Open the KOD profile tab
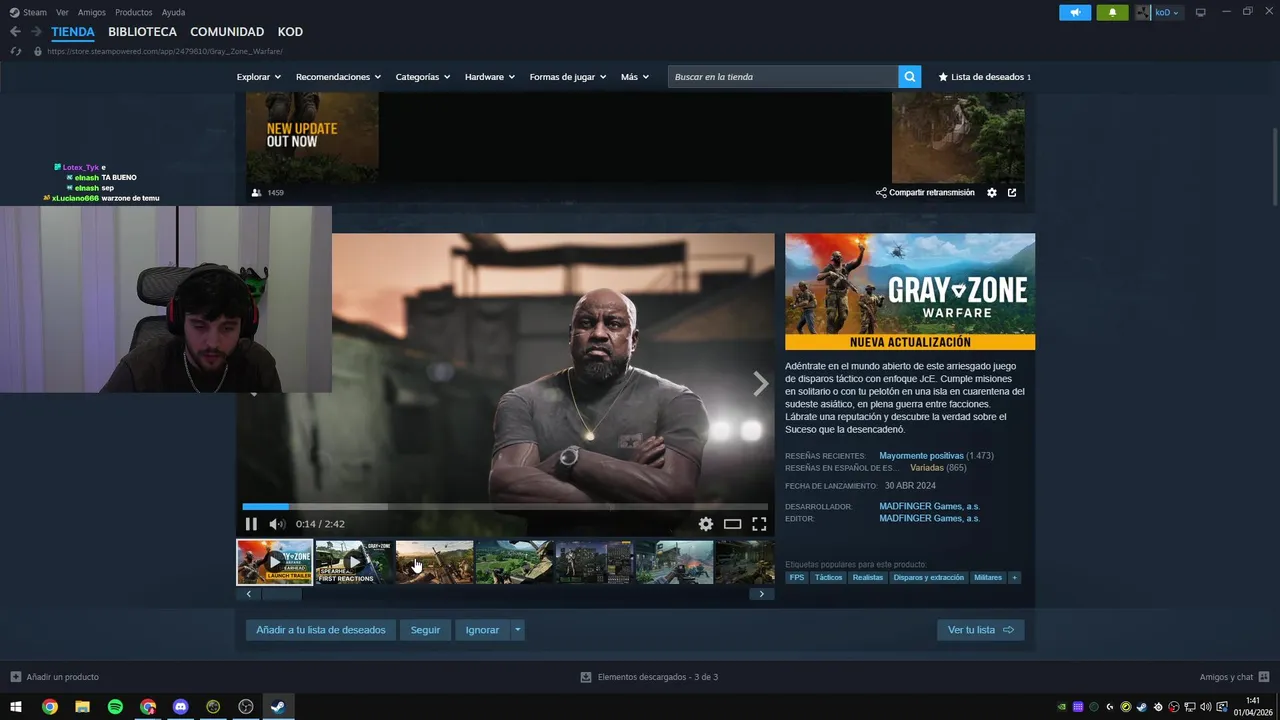The width and height of the screenshot is (1280, 720). click(290, 32)
